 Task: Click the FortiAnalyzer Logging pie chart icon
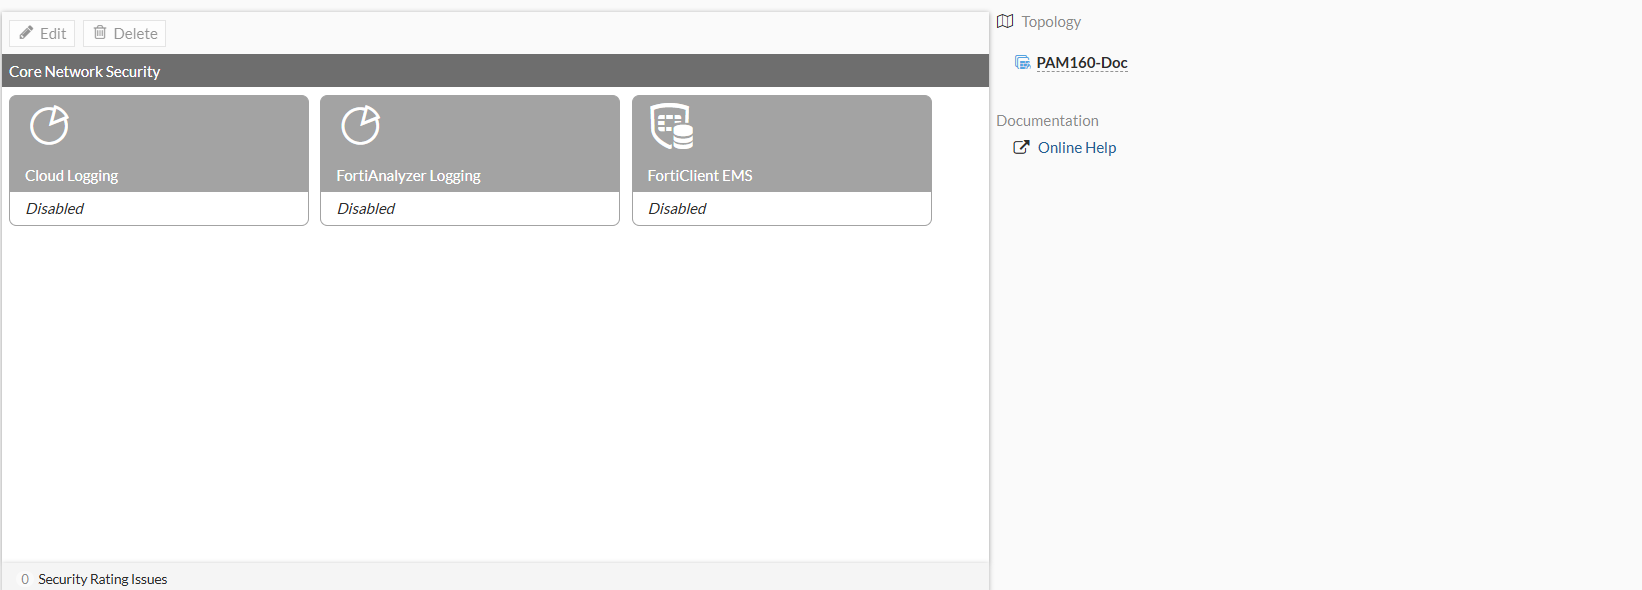(360, 125)
